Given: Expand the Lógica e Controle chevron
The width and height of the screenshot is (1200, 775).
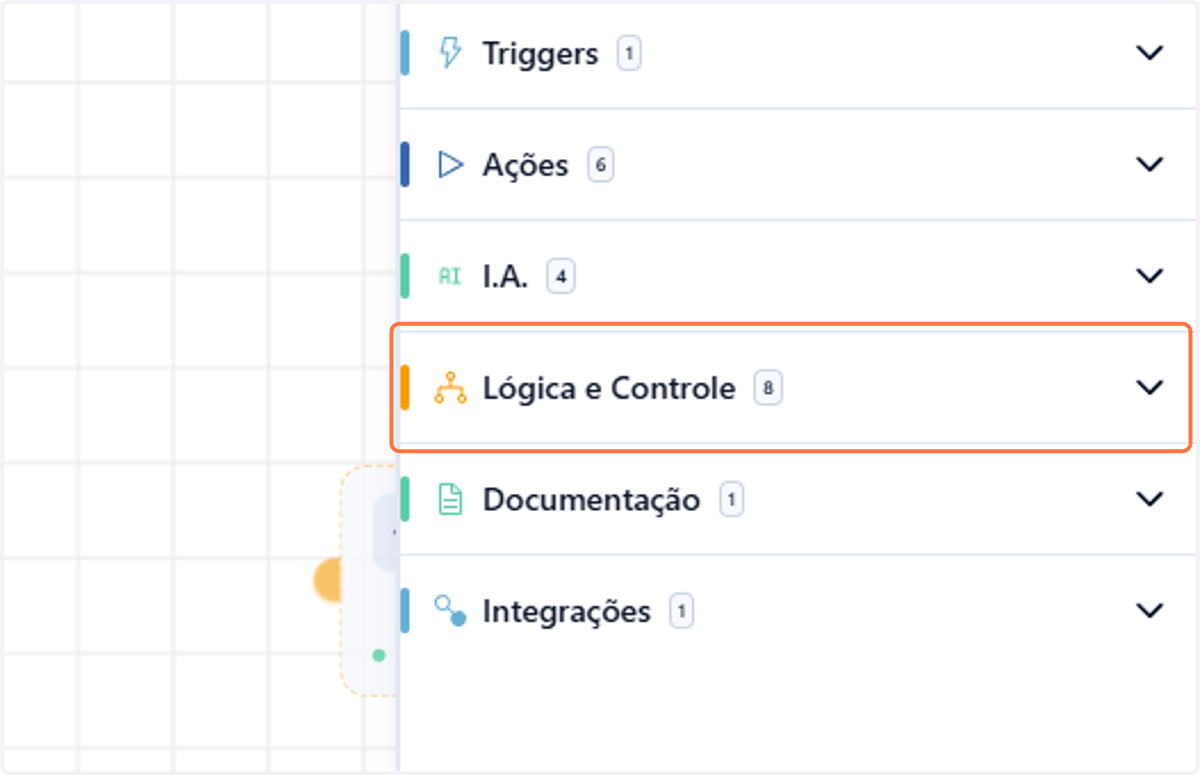Looking at the screenshot, I should point(1151,387).
